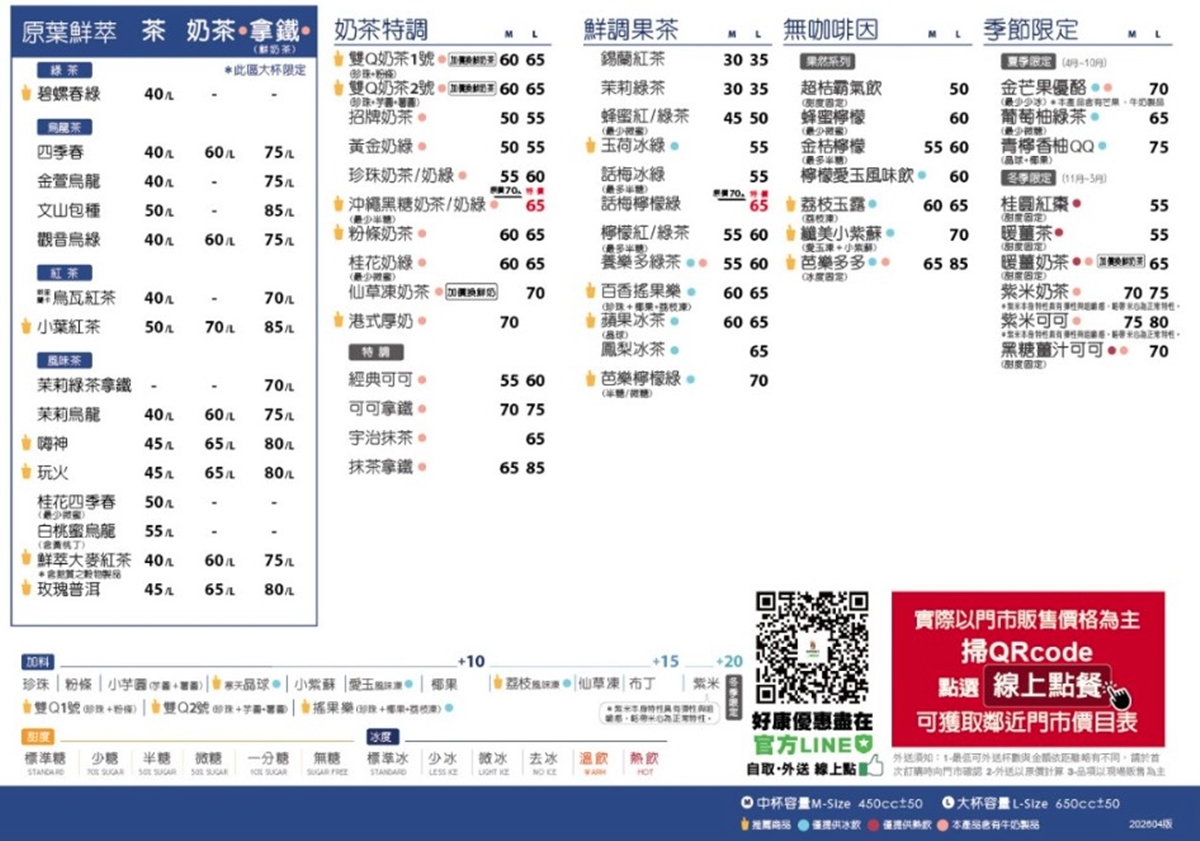Screen dimensions: 1200x841
Task: Click the recommended icon beside 雙Q奶茶2號
Action: tap(339, 88)
